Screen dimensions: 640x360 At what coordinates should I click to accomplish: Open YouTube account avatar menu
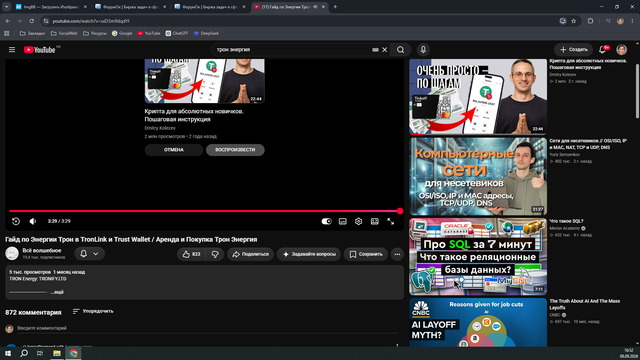[622, 49]
